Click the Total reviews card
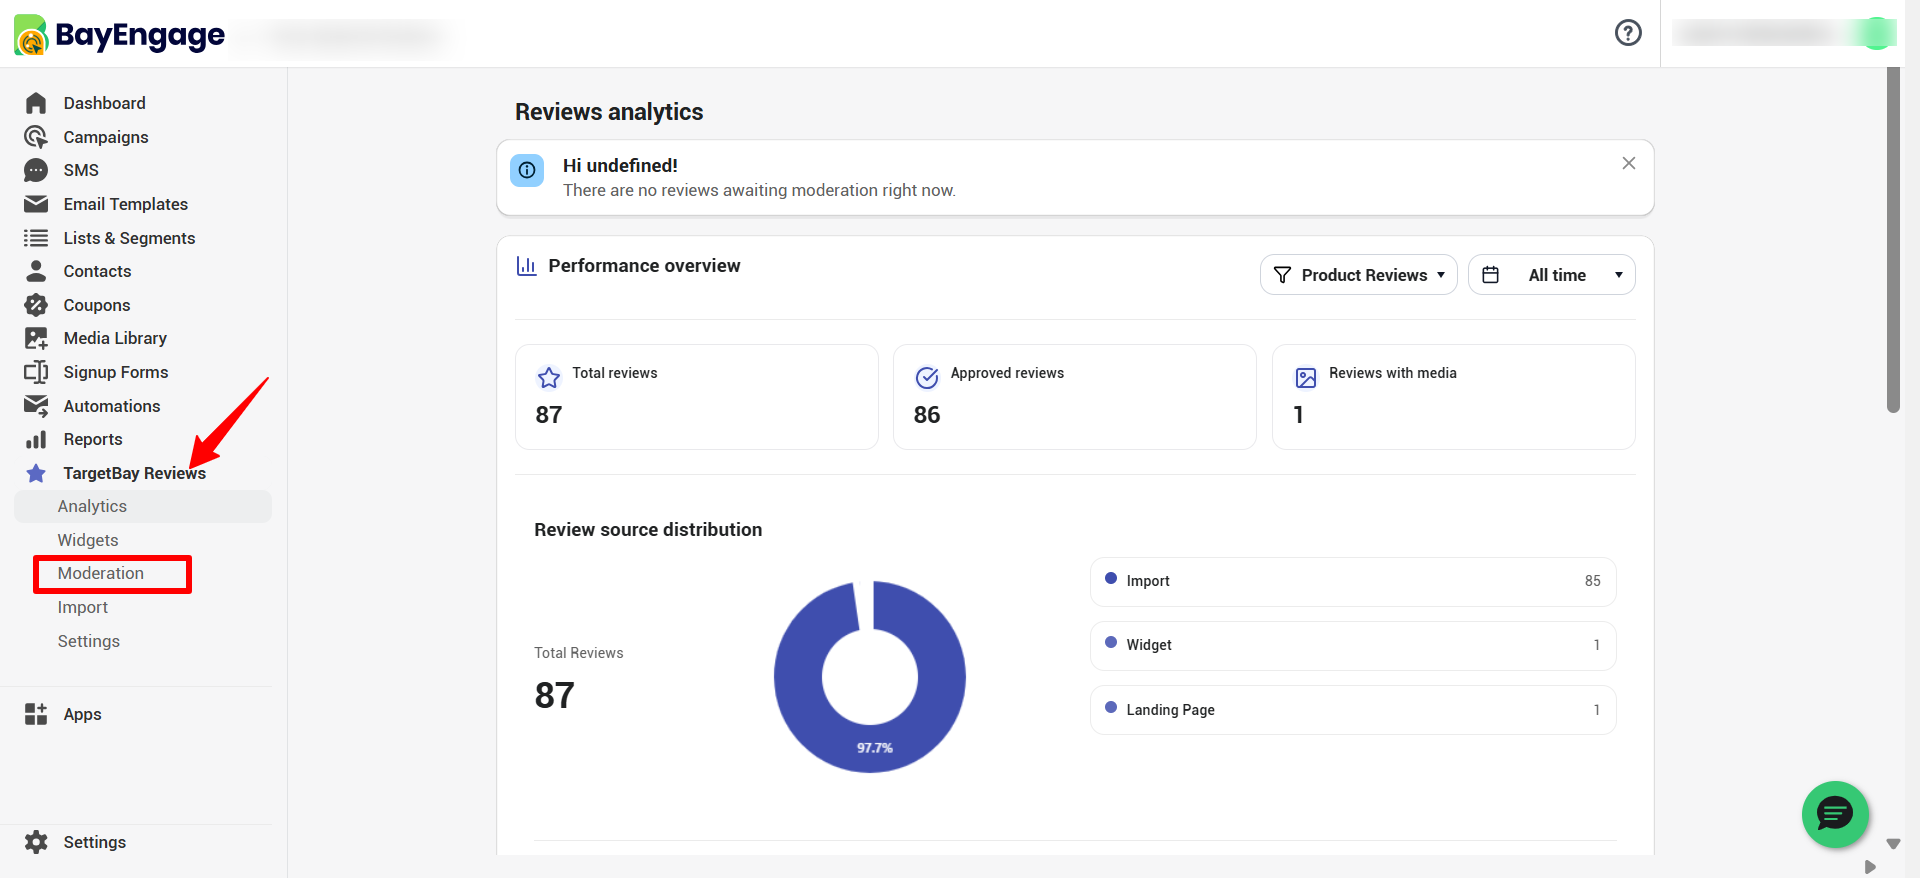The height and width of the screenshot is (878, 1920). click(697, 397)
